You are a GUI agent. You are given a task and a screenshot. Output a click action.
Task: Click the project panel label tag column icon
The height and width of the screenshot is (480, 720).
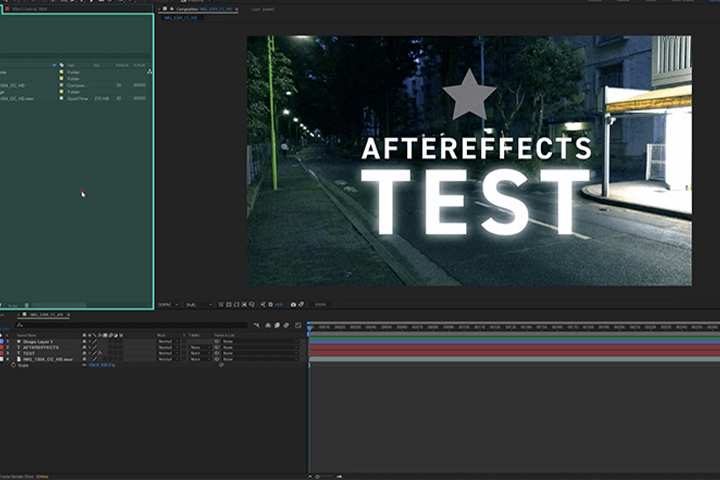[x=62, y=65]
